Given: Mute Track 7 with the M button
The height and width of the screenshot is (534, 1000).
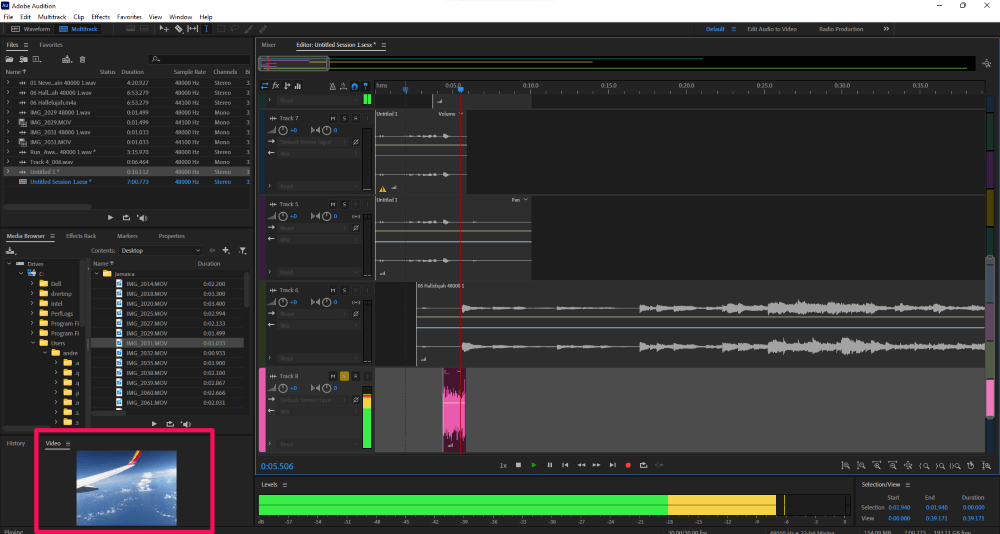Looking at the screenshot, I should coord(332,118).
